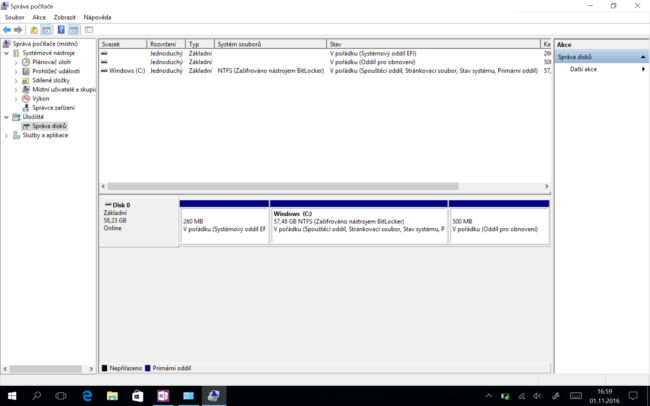This screenshot has height=406, width=650.
Task: Click the volume list scroll right arrow
Action: 546,186
